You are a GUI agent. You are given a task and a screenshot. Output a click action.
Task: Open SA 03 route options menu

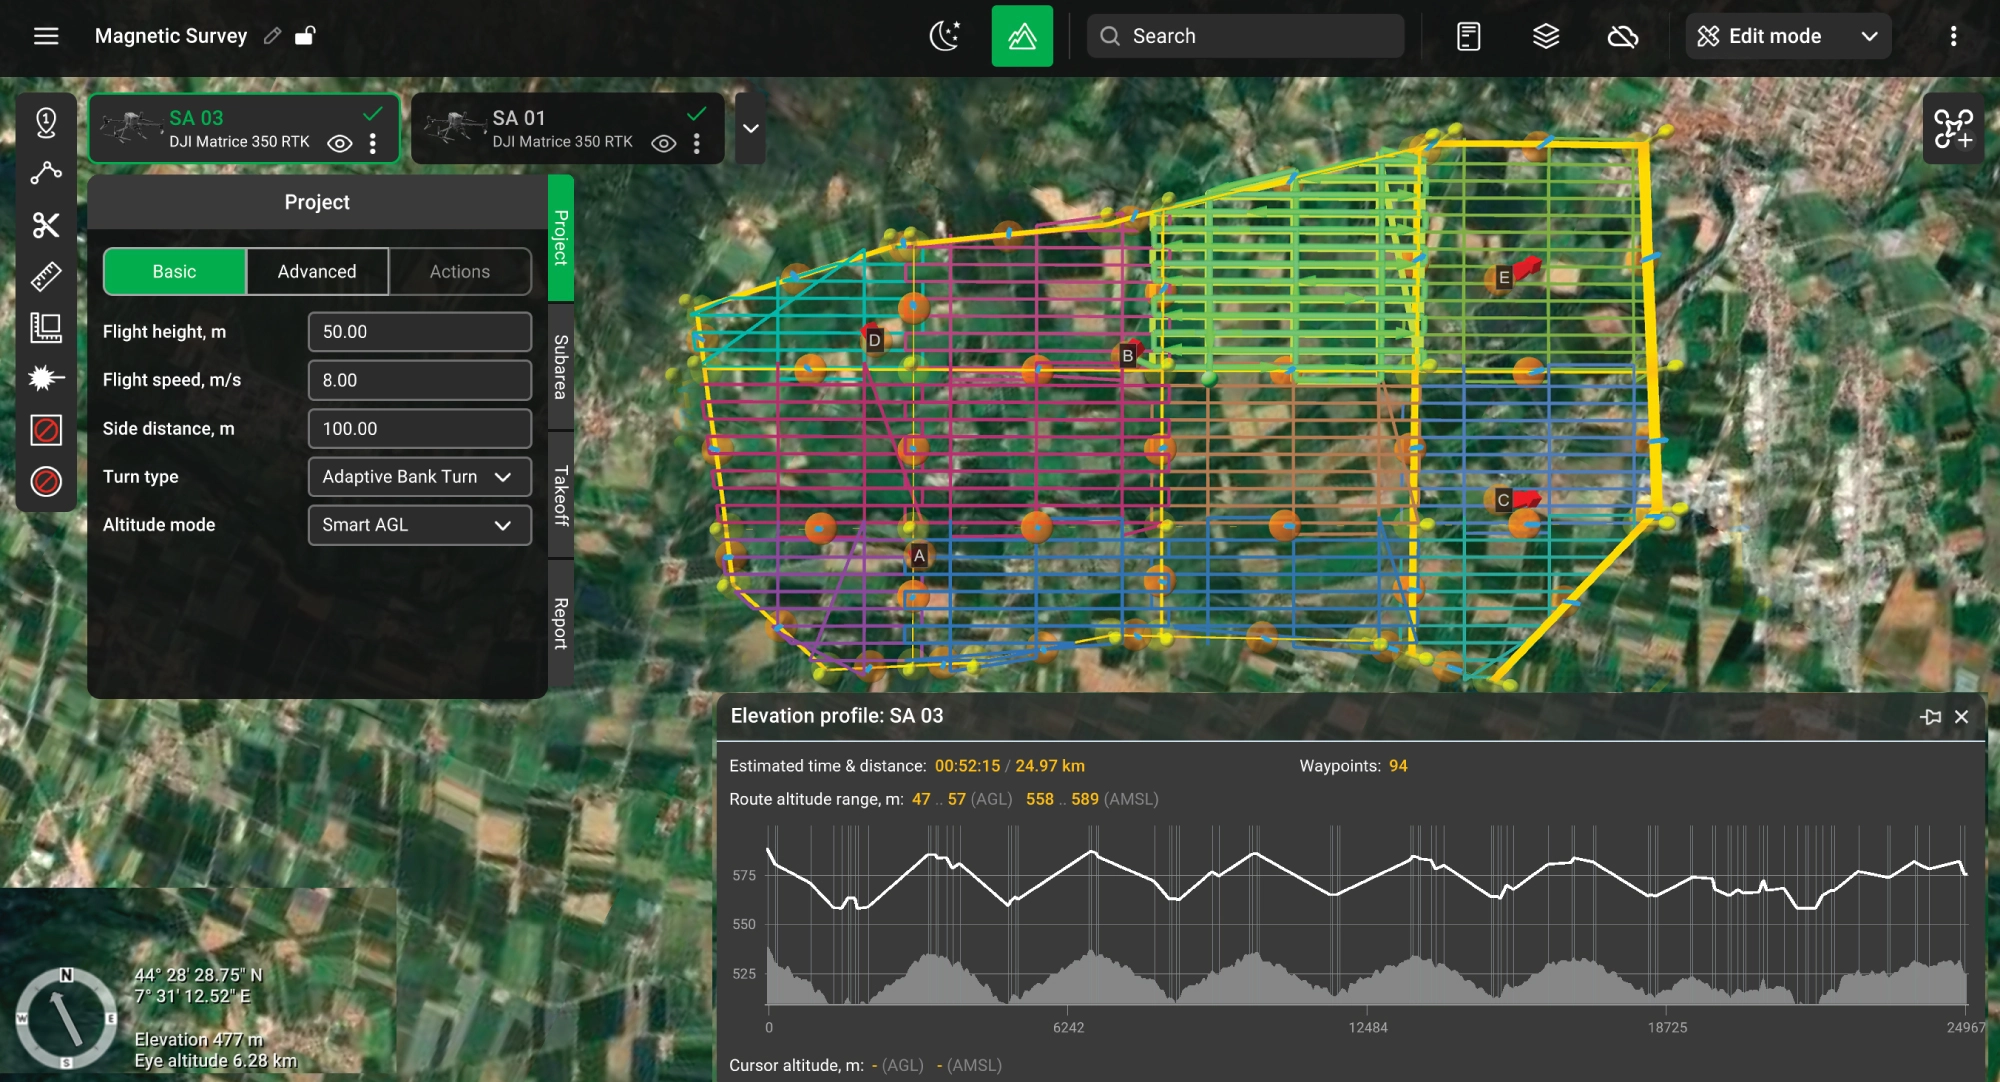click(x=373, y=143)
